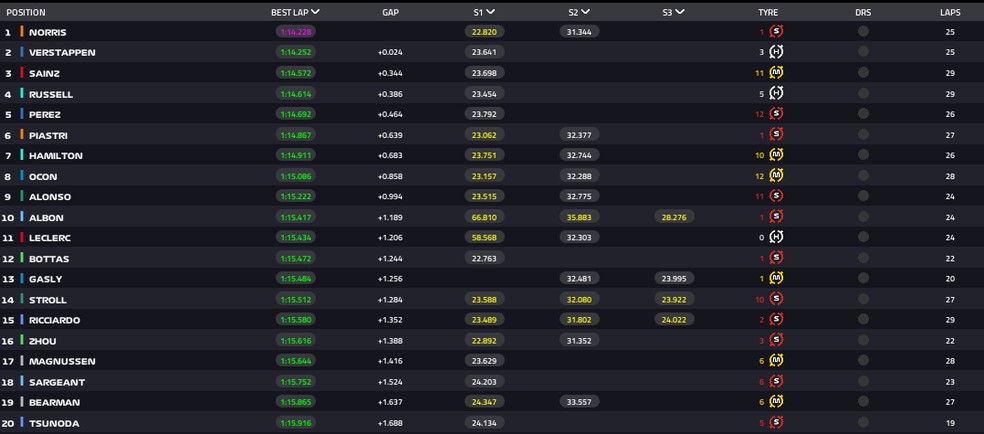Click Magnussen's gap value +1.416
This screenshot has width=984, height=434.
(390, 361)
